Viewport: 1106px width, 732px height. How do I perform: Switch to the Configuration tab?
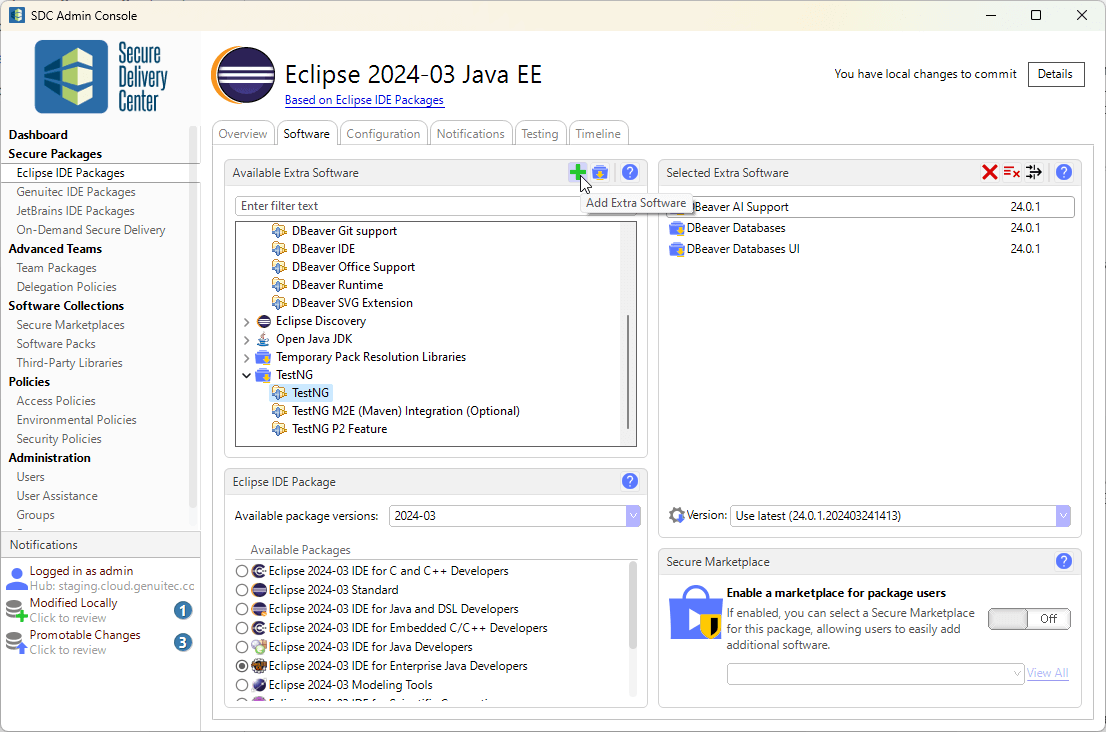(383, 132)
